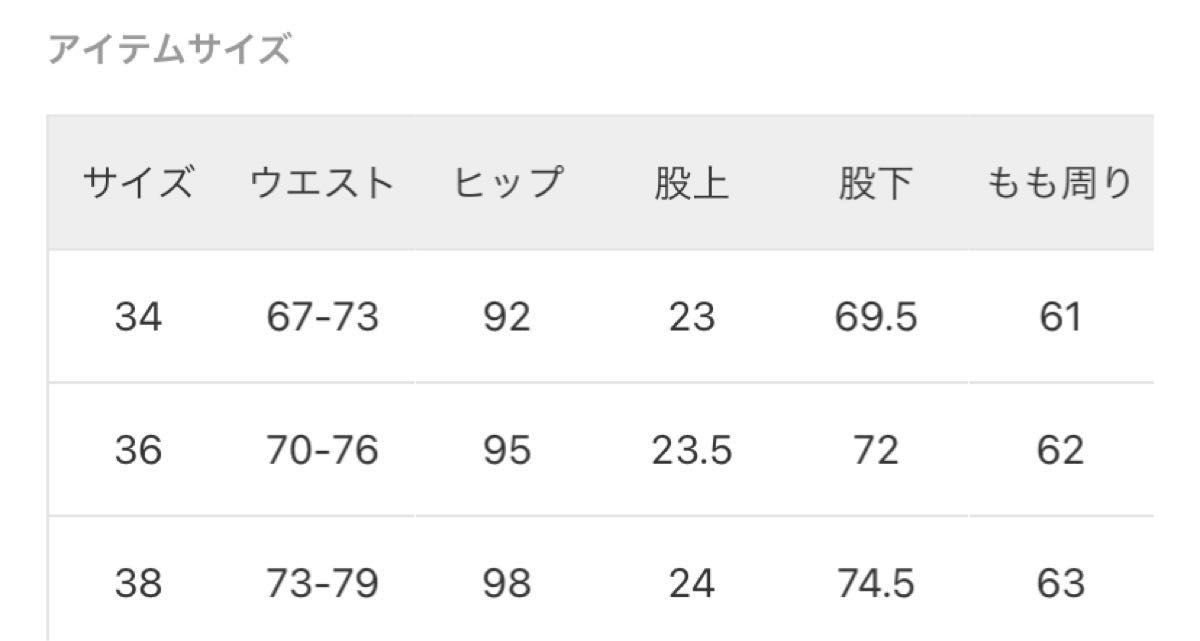Click size 34 row label

pos(138,318)
